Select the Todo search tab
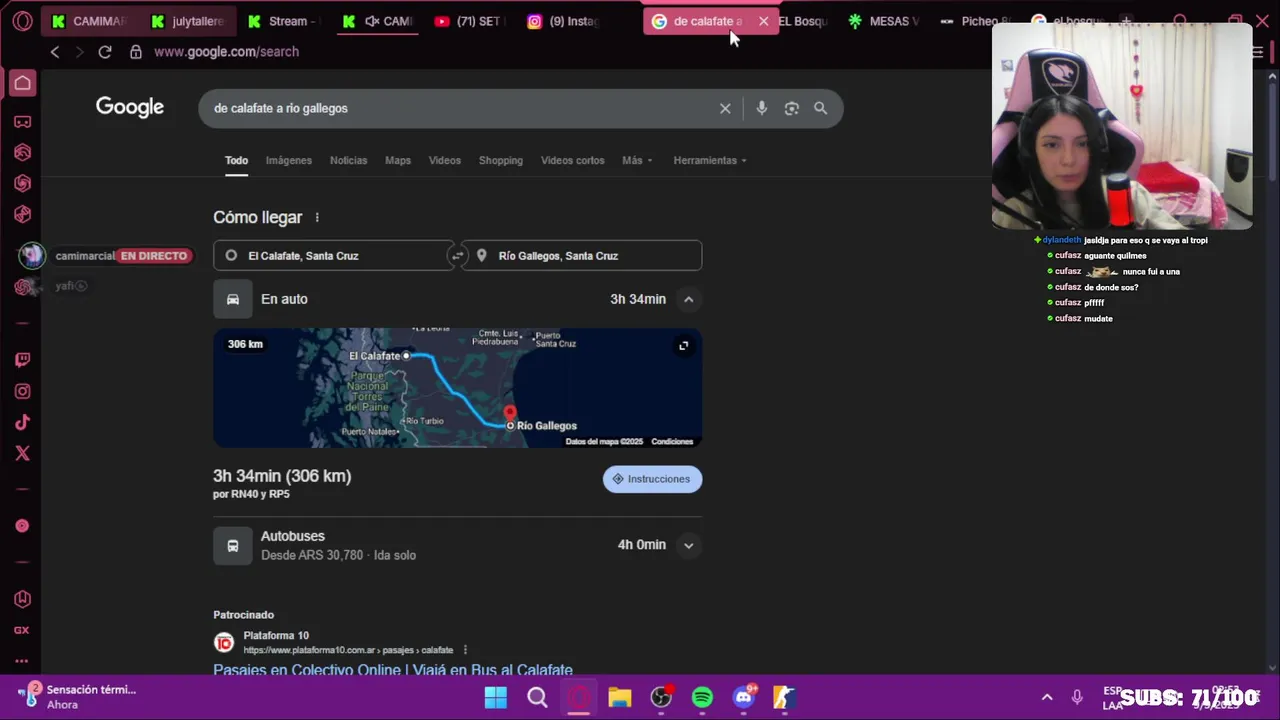This screenshot has width=1280, height=720. [x=236, y=160]
